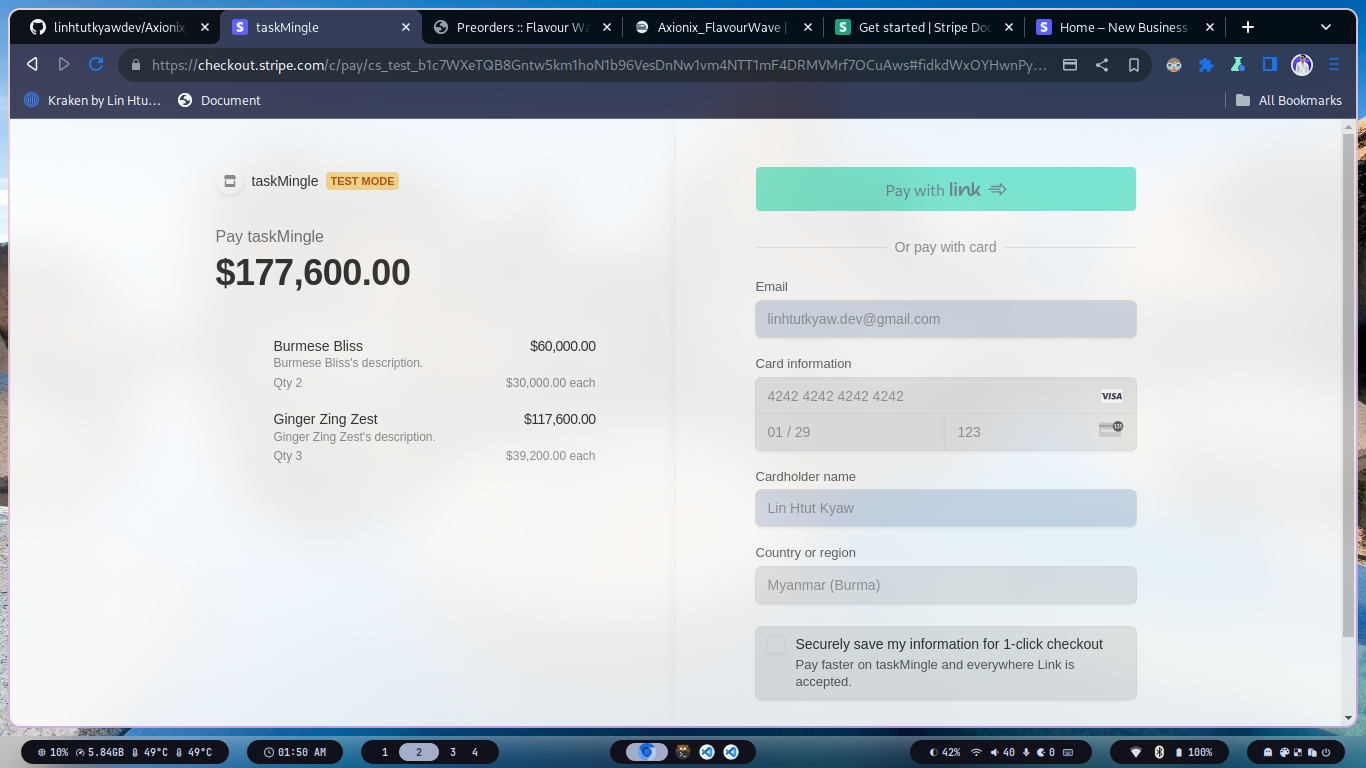
Task: Click the brightness 42% indicator
Action: tap(945, 752)
